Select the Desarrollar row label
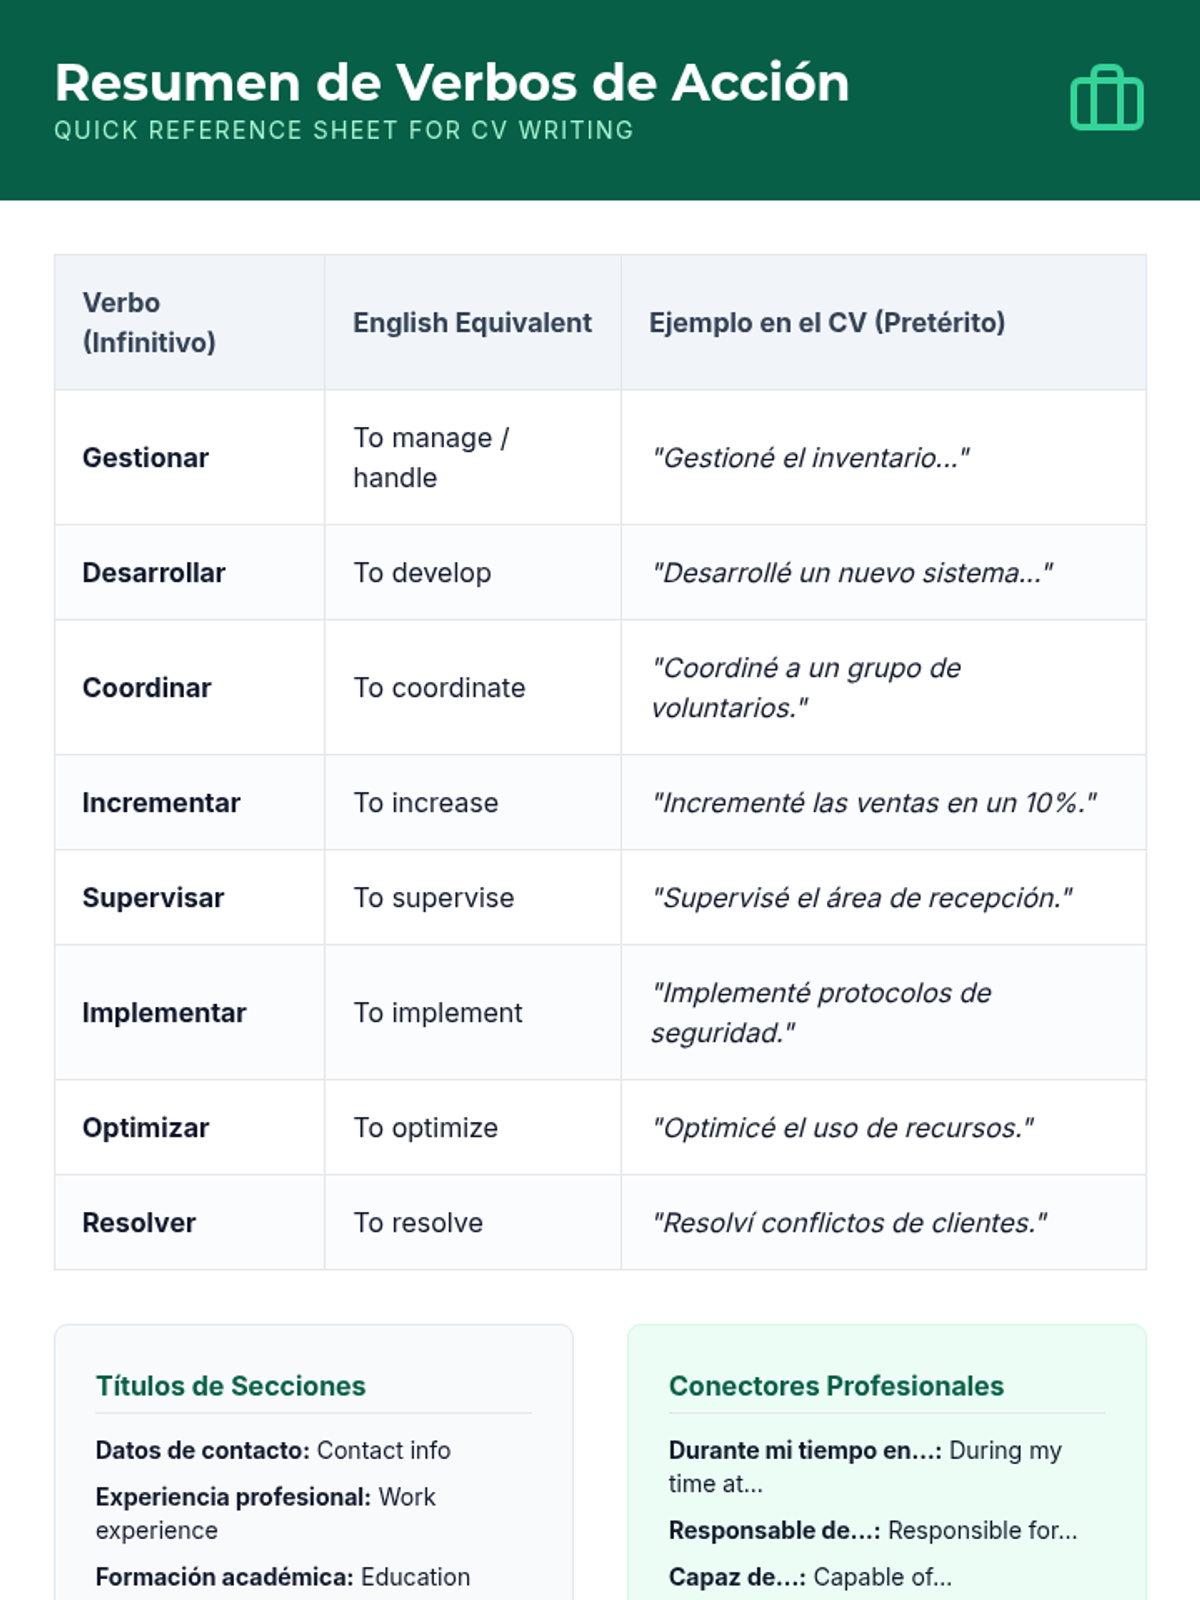Screen dimensions: 1200x1600 coord(154,573)
